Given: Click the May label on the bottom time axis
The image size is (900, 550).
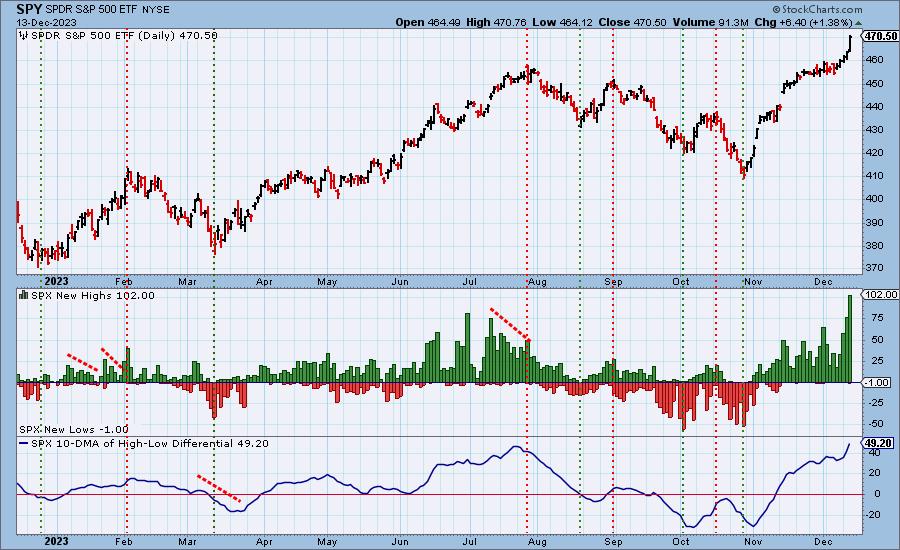Looking at the screenshot, I should (x=327, y=541).
